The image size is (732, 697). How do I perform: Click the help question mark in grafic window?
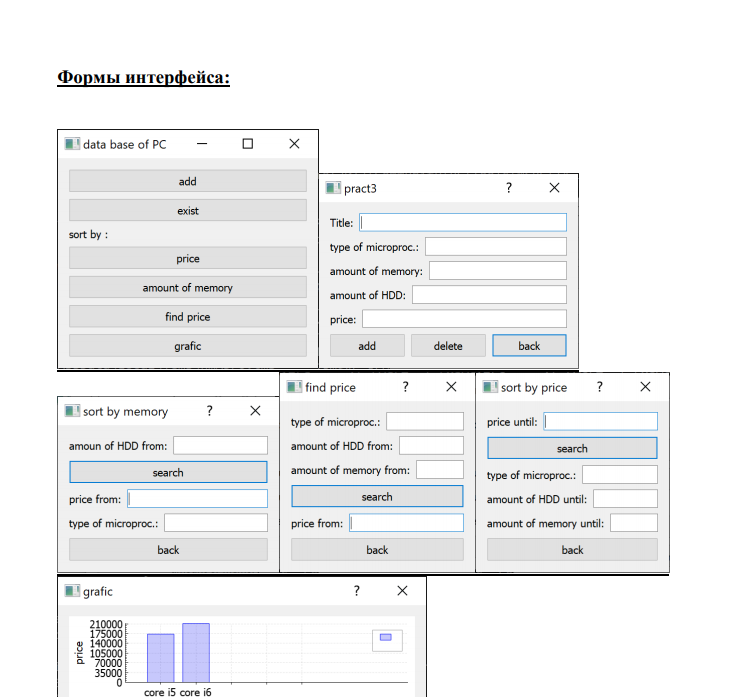[356, 591]
